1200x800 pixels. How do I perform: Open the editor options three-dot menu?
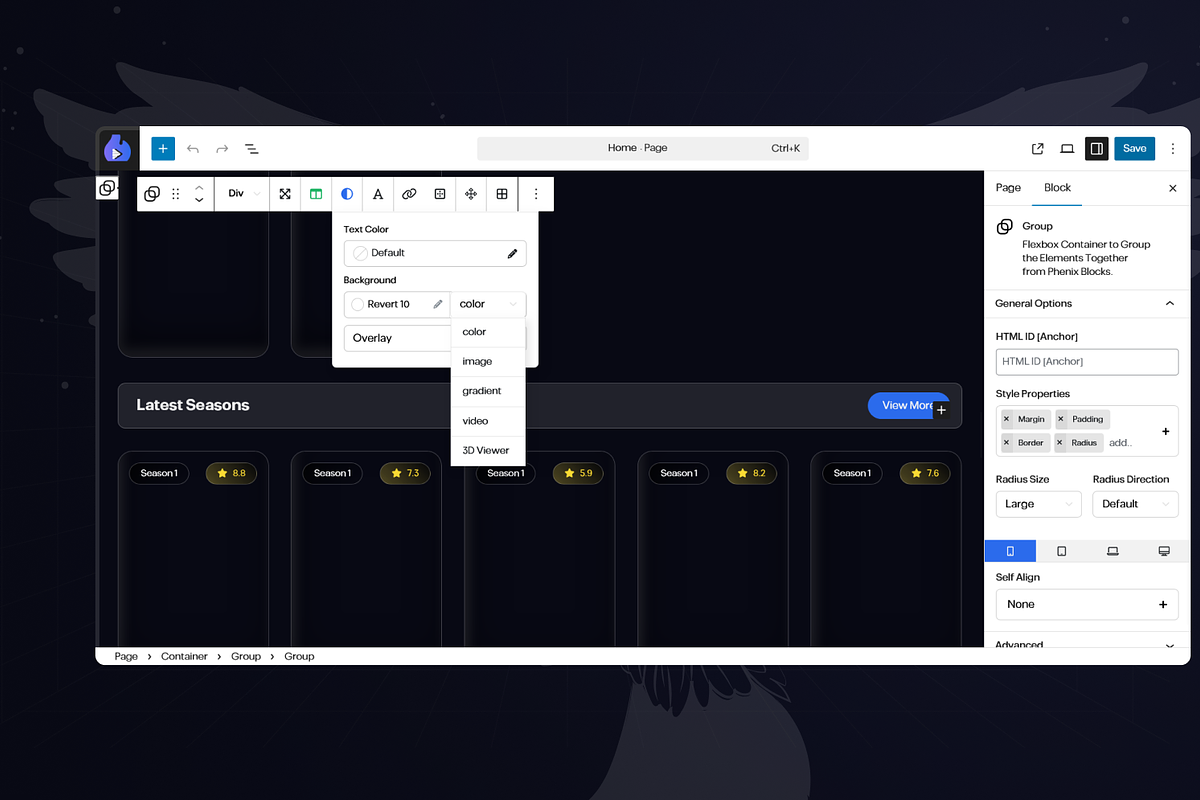[x=1173, y=148]
